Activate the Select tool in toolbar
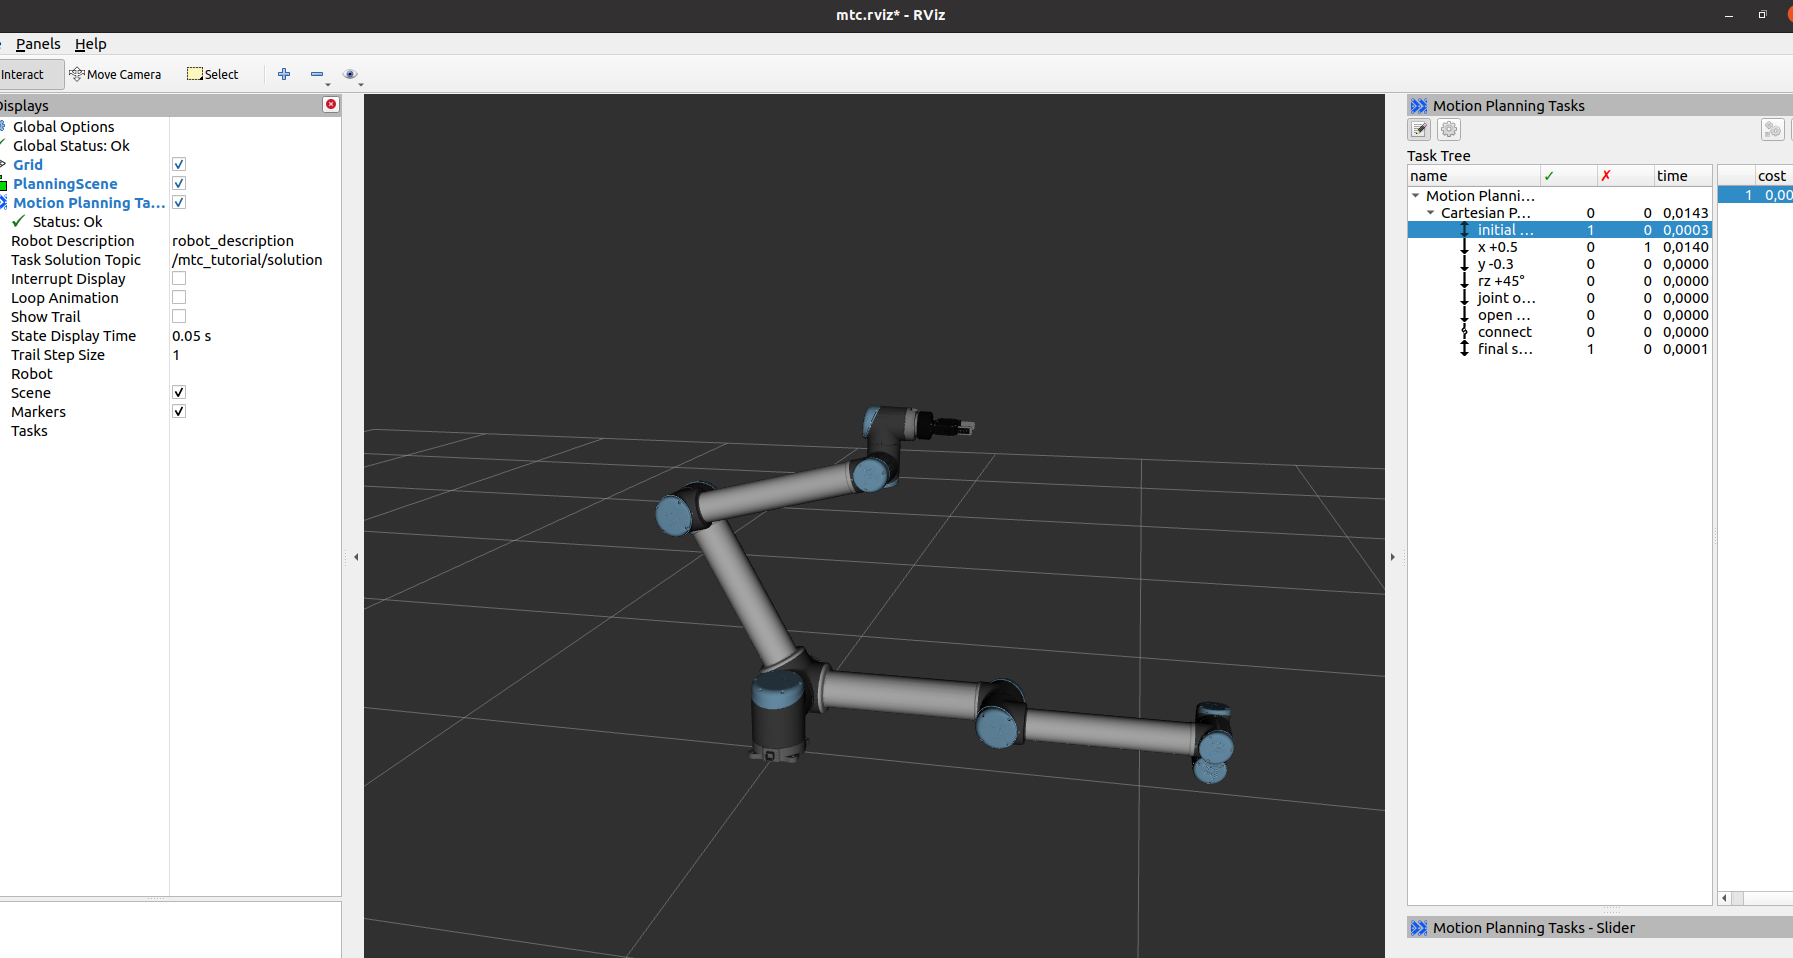 point(213,74)
